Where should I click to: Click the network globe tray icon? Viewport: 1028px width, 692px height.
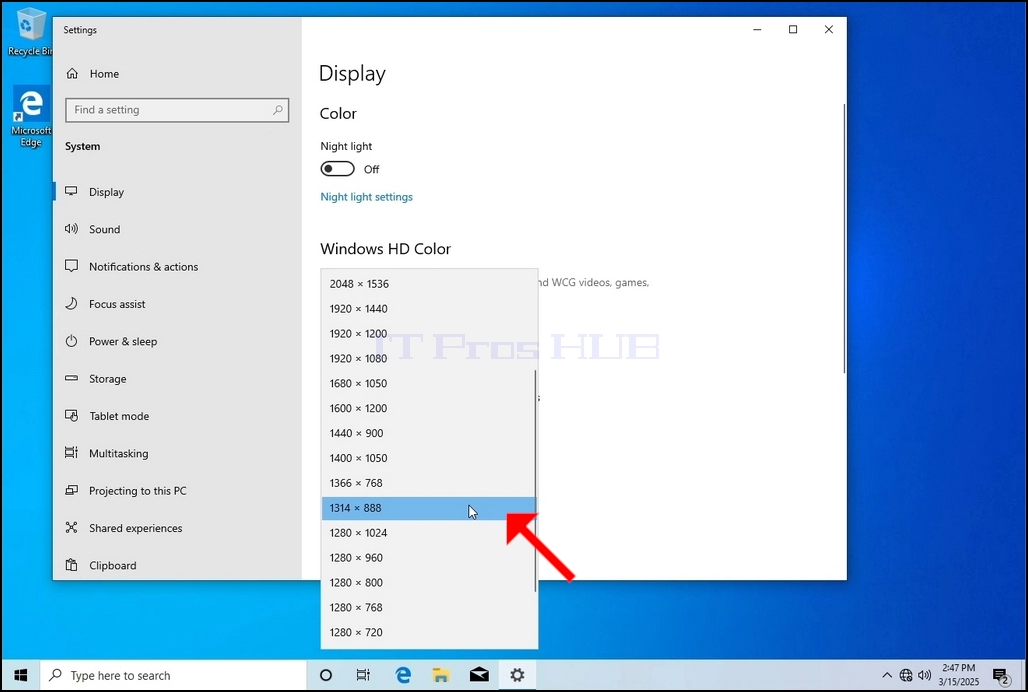[x=906, y=675]
